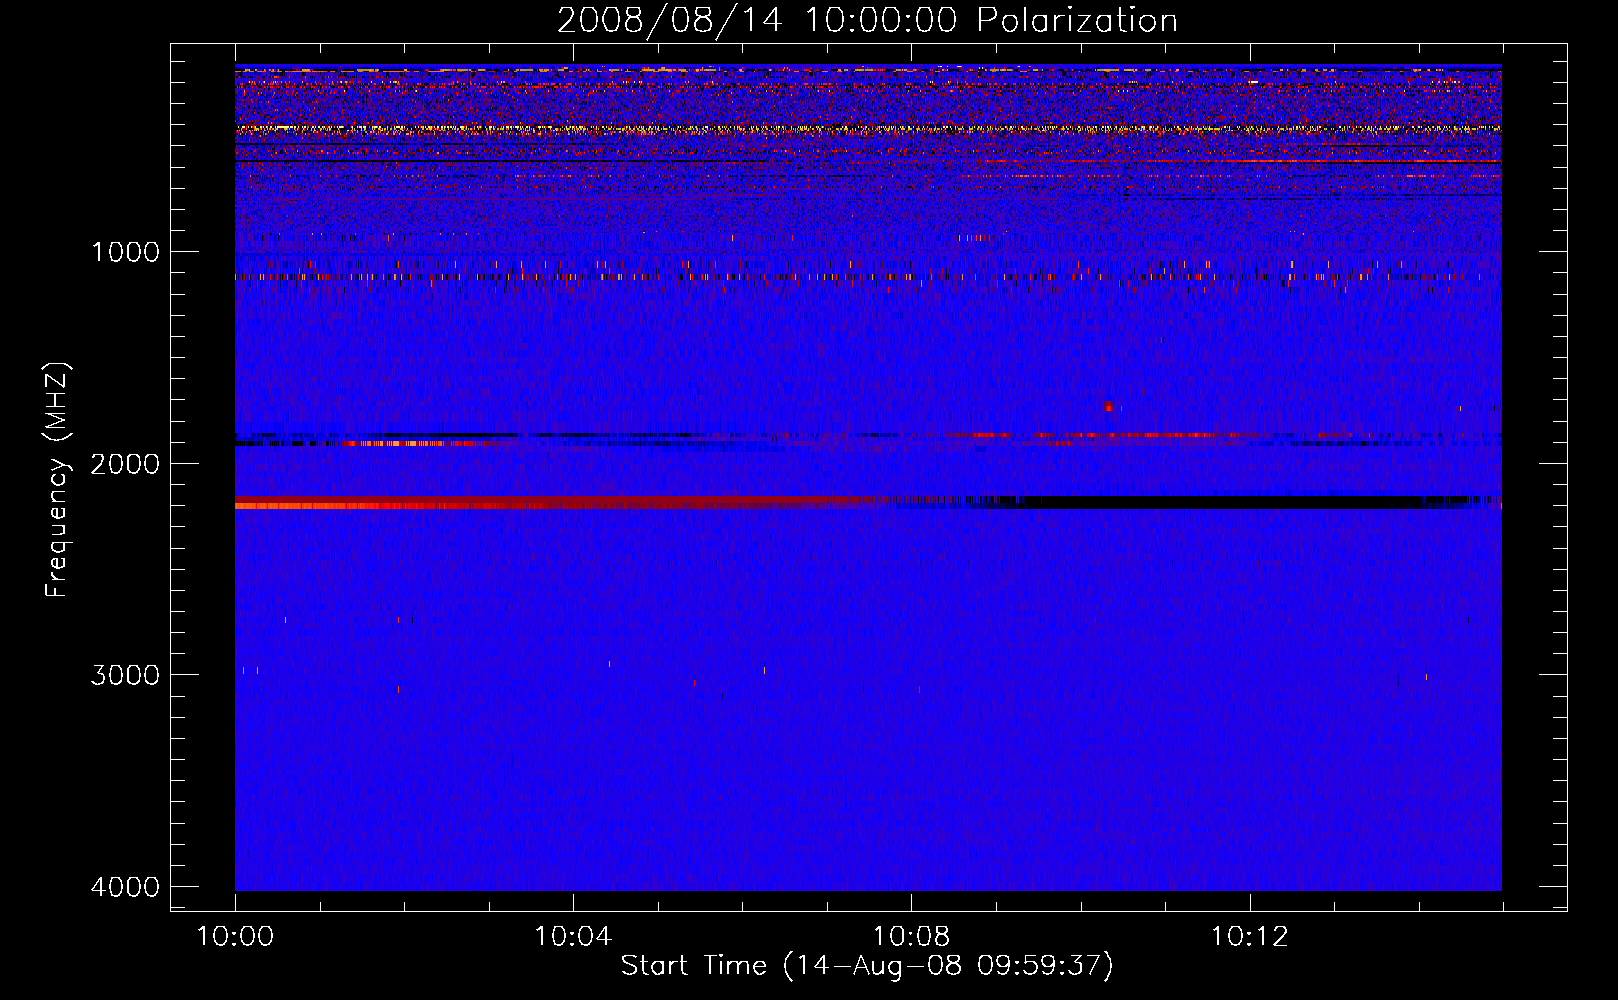Click the "Frequency (MHZ)" axis label
This screenshot has width=1618, height=1000.
[56, 479]
